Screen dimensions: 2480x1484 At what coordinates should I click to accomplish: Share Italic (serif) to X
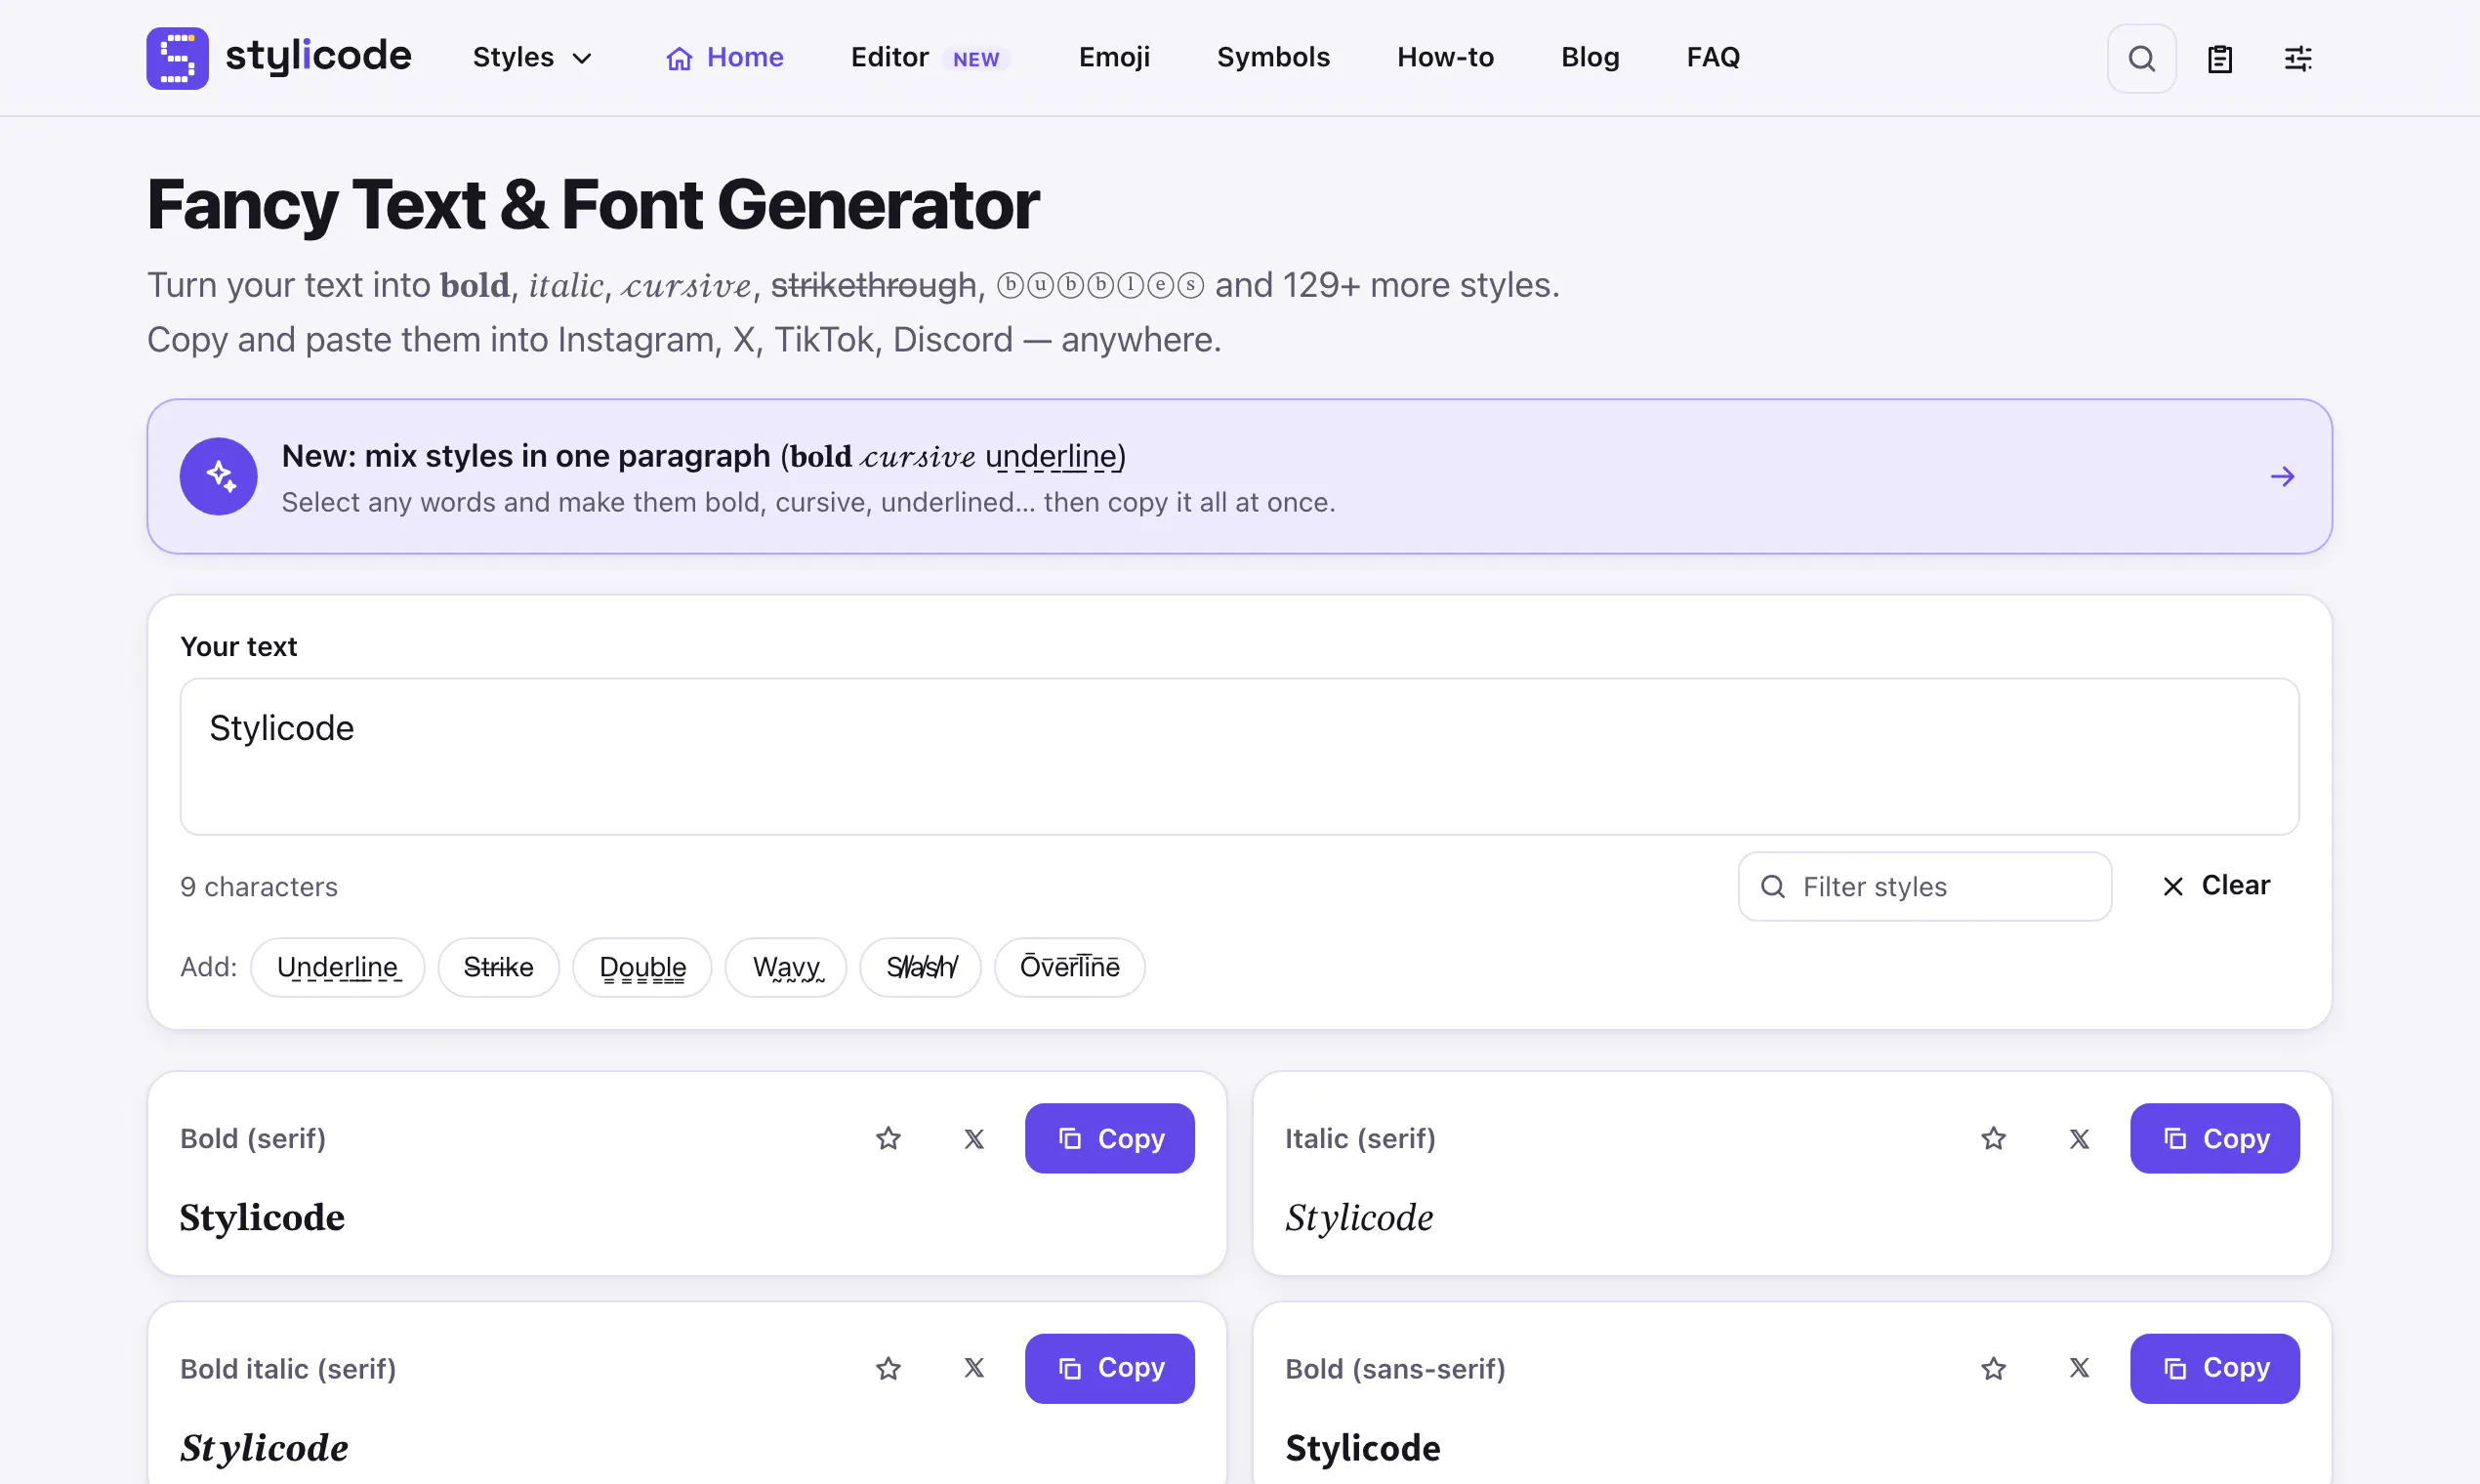pyautogui.click(x=2078, y=1138)
